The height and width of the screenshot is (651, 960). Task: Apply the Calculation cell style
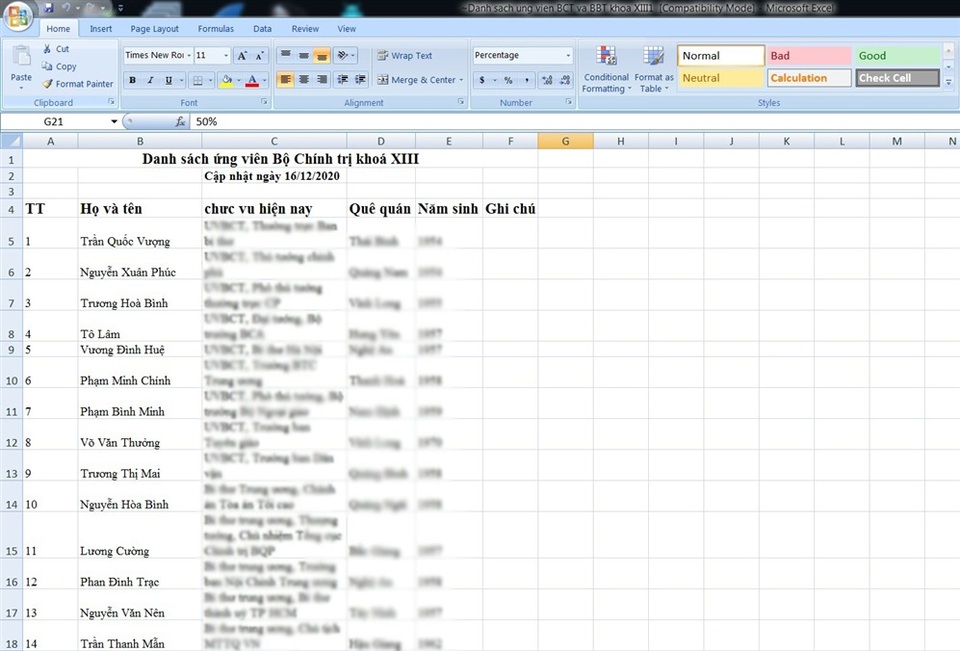tap(809, 78)
